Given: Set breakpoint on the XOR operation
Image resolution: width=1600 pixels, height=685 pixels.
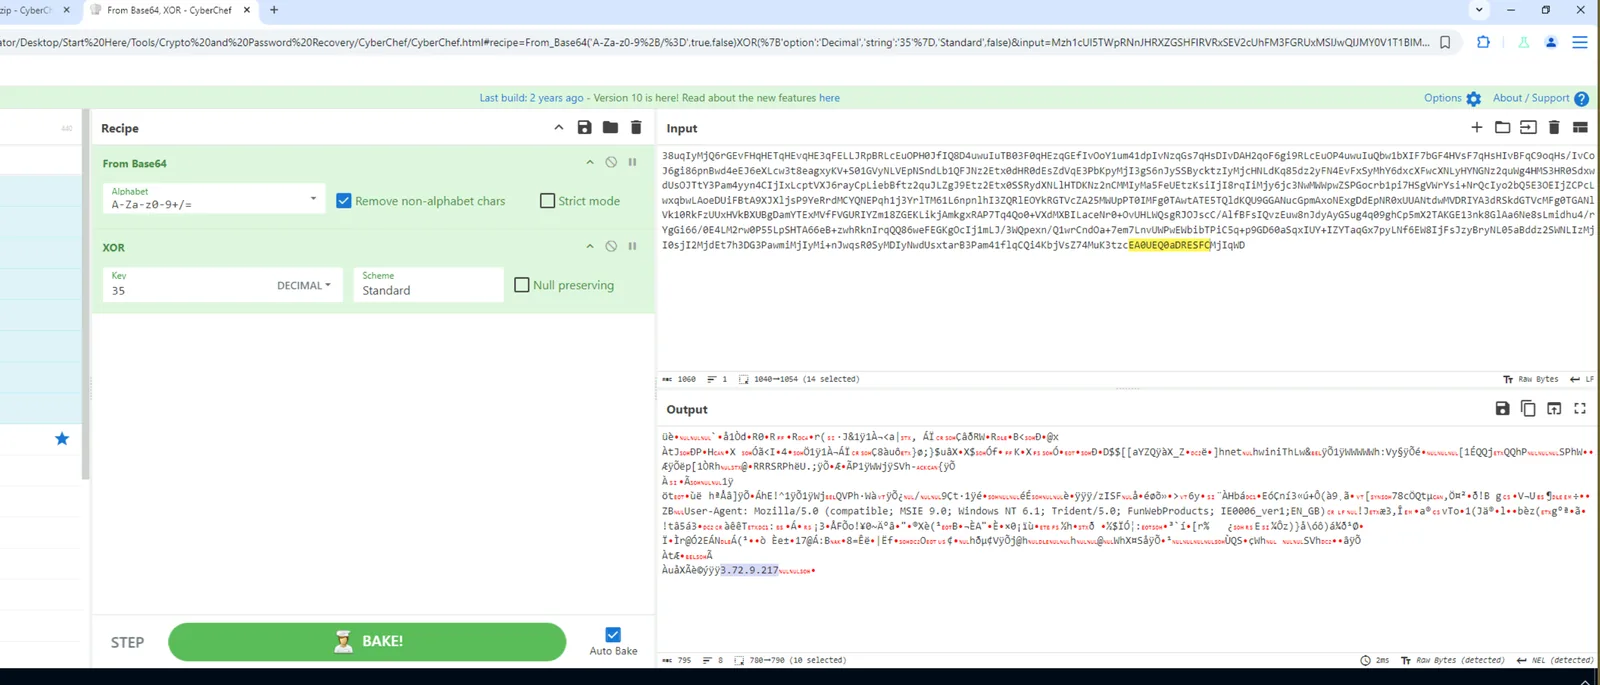Looking at the screenshot, I should click(x=632, y=246).
